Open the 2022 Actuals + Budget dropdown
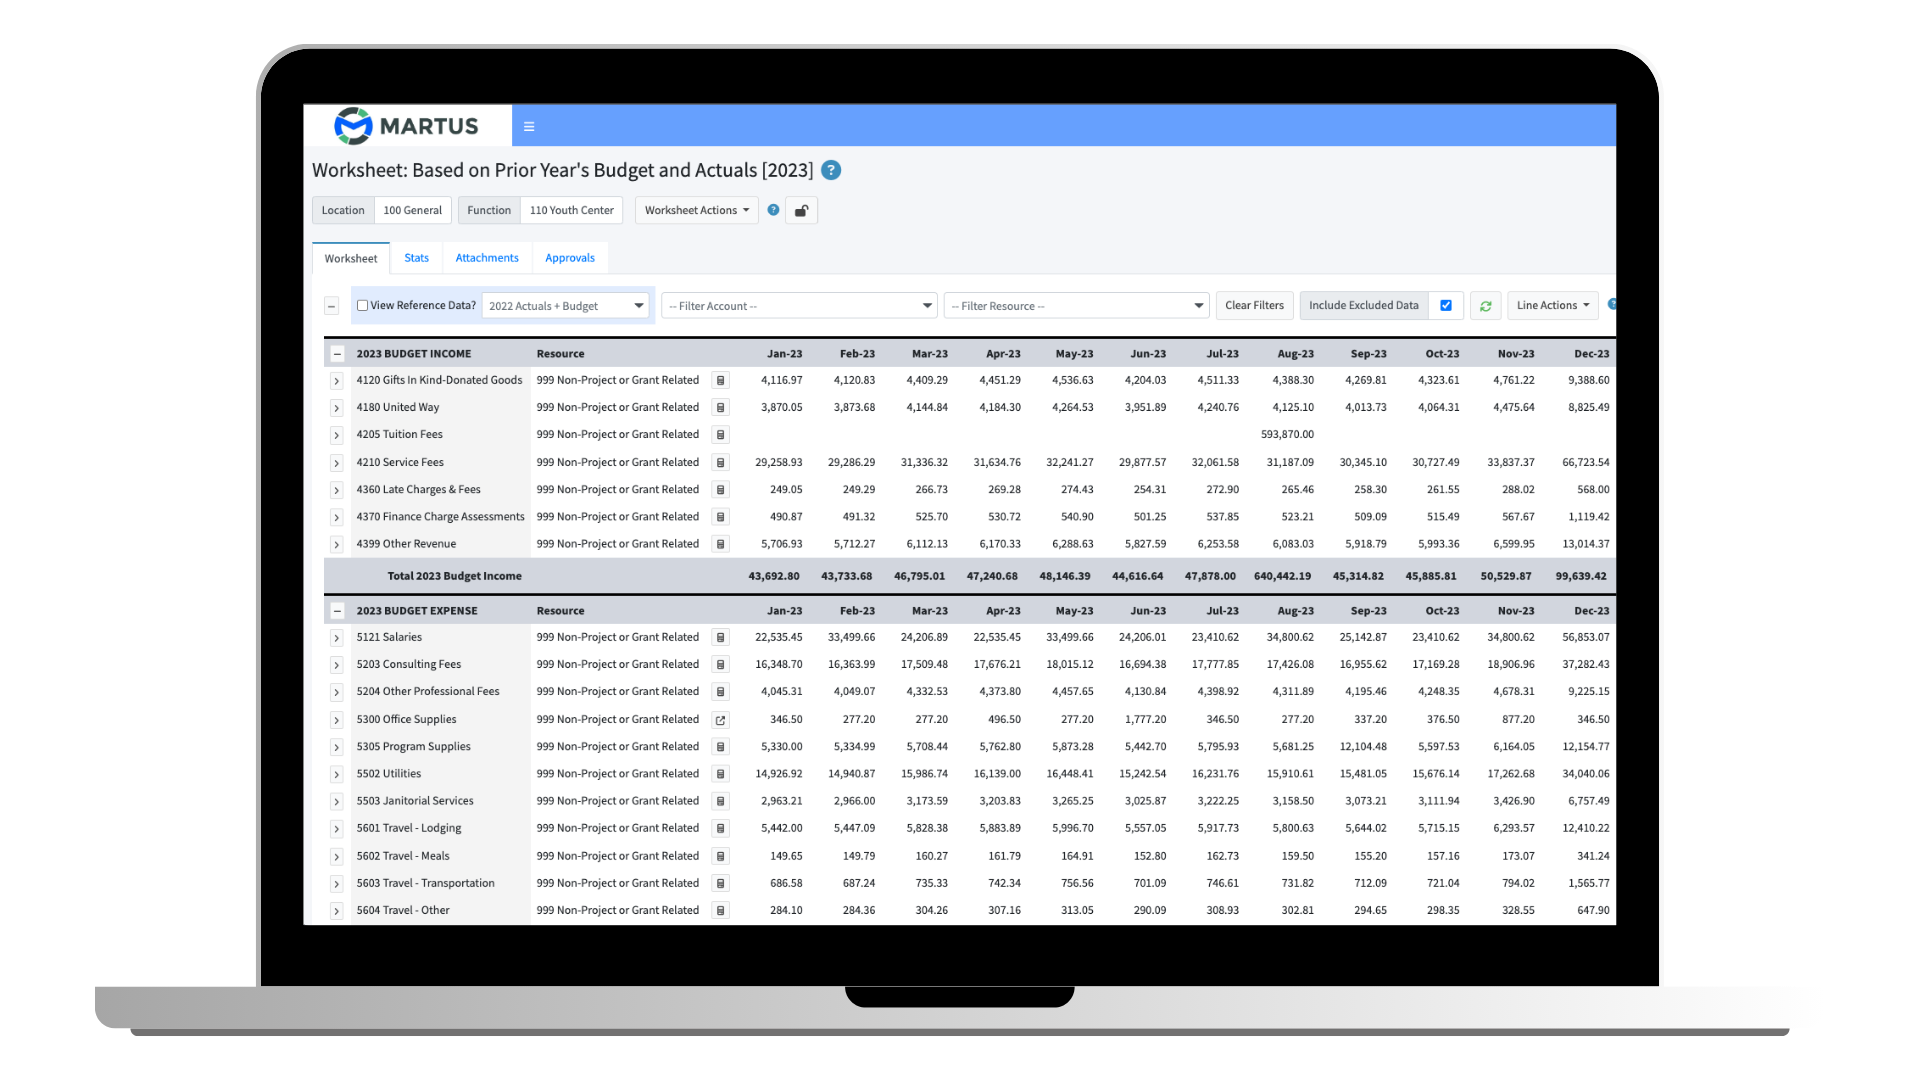Screen dimensions: 1920x1080 click(x=565, y=305)
